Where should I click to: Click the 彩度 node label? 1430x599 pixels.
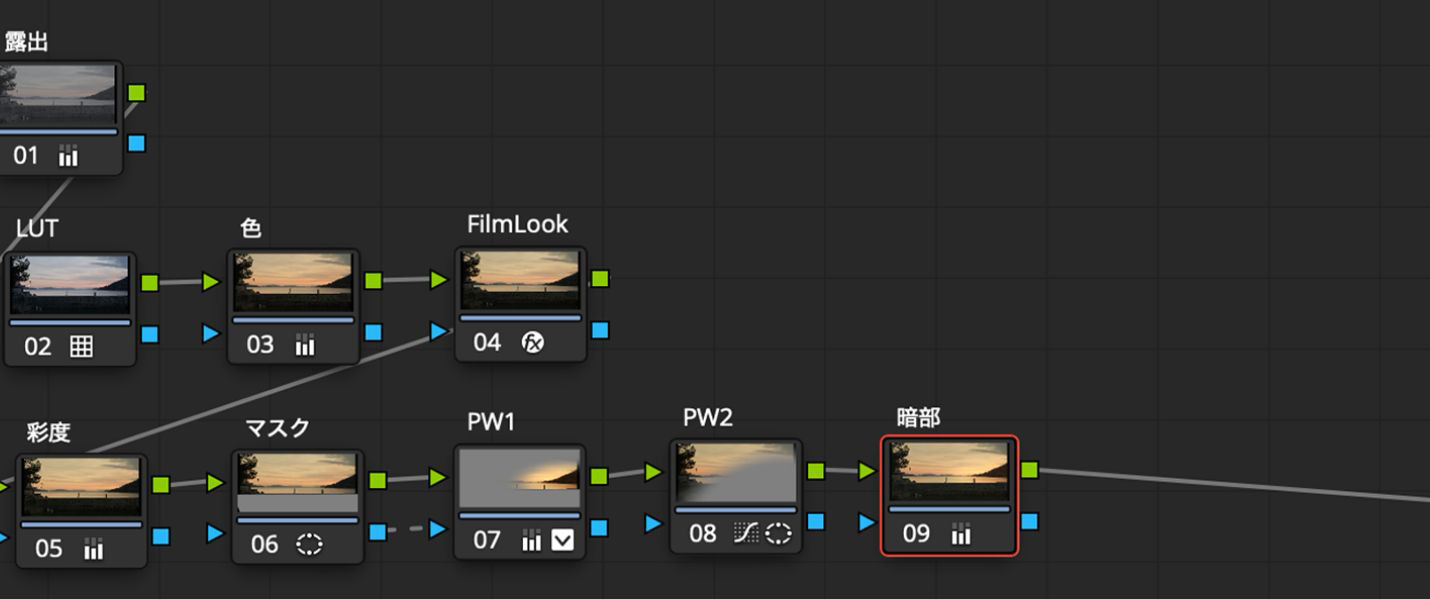(x=48, y=432)
